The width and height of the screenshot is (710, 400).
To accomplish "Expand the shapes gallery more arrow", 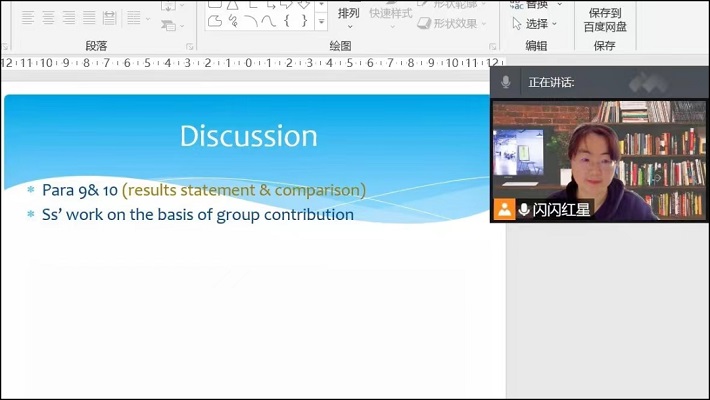I will (321, 21).
